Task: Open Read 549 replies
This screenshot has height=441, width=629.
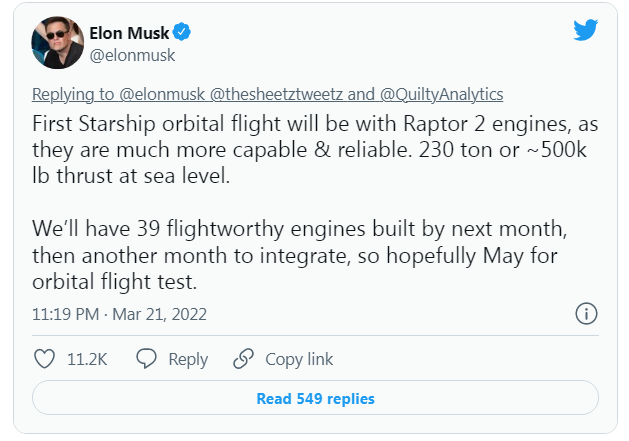Action: click(x=315, y=399)
